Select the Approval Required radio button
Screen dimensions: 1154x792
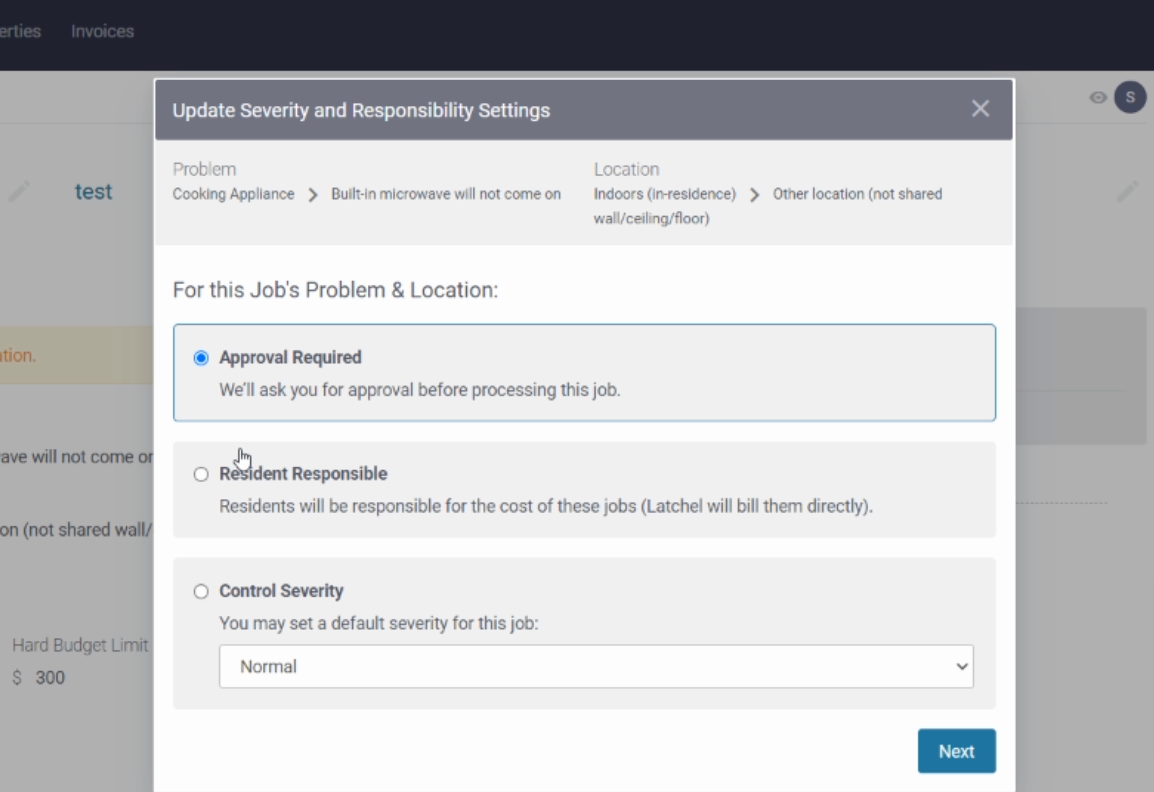click(201, 357)
